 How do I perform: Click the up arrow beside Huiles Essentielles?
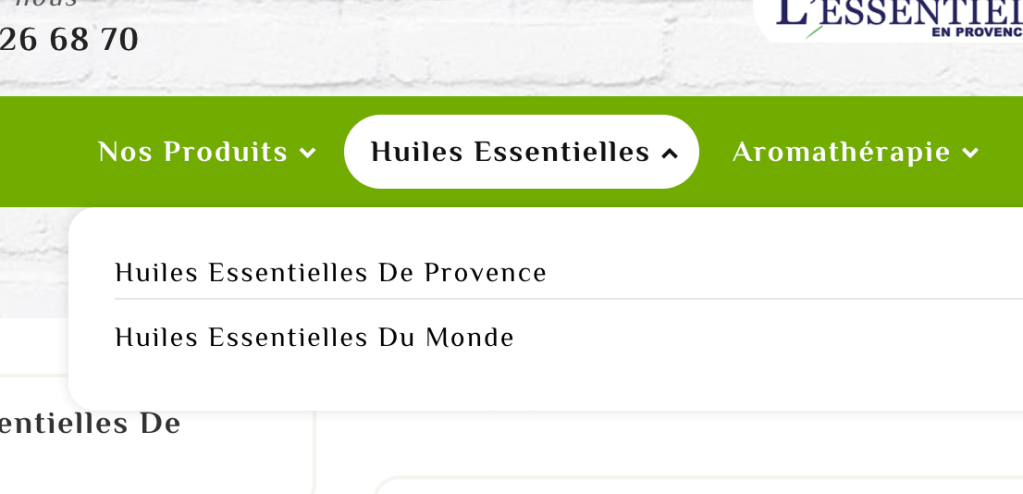(670, 153)
